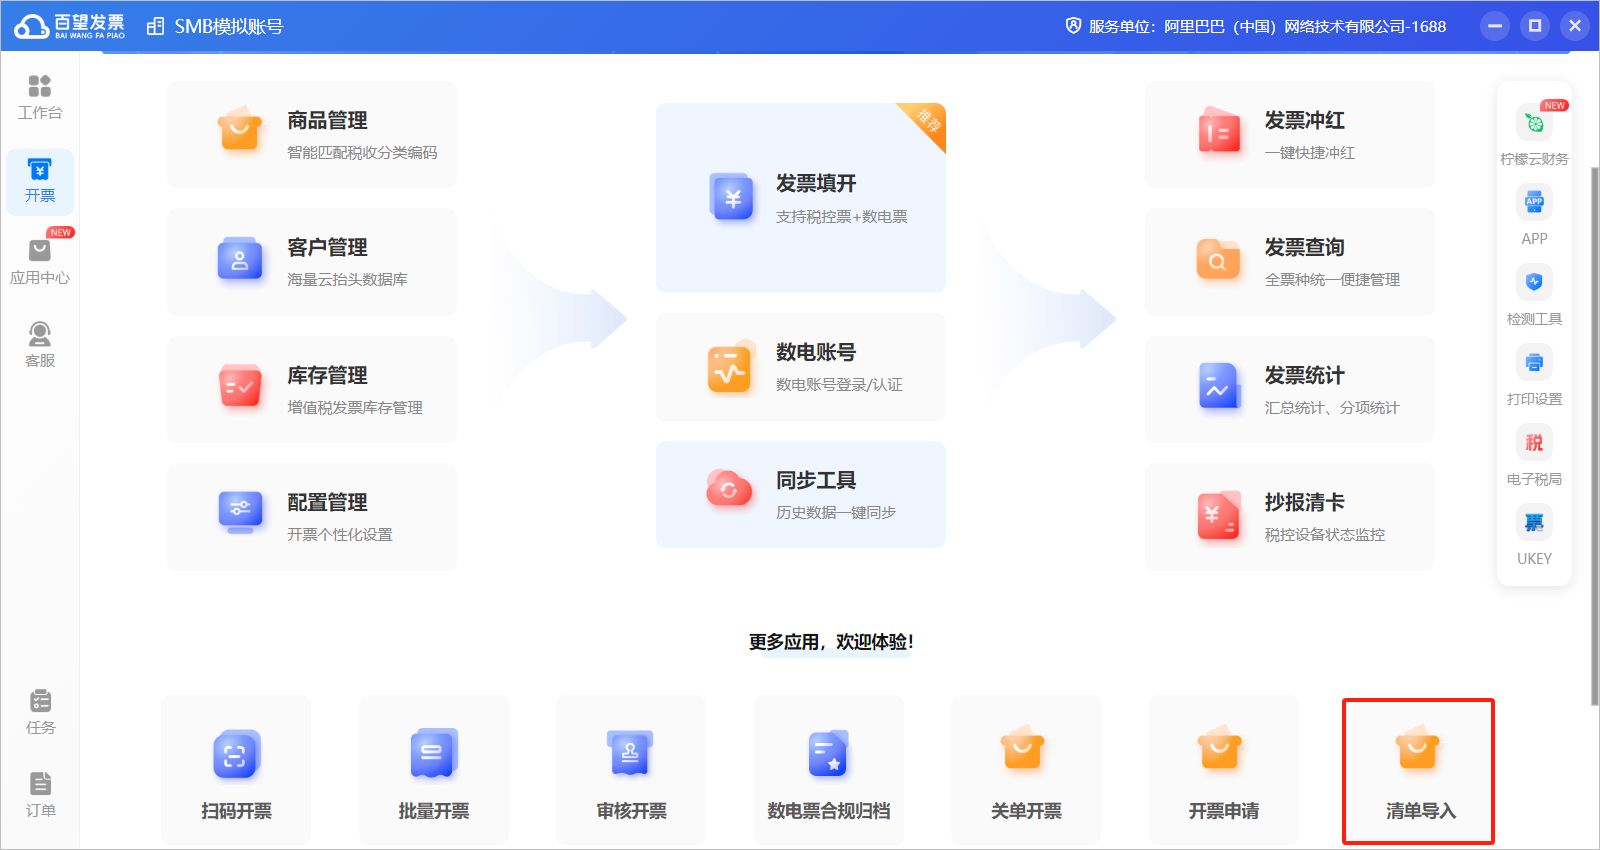The width and height of the screenshot is (1600, 850).
Task: Click the 百望发票 logo
Action: pyautogui.click(x=70, y=26)
